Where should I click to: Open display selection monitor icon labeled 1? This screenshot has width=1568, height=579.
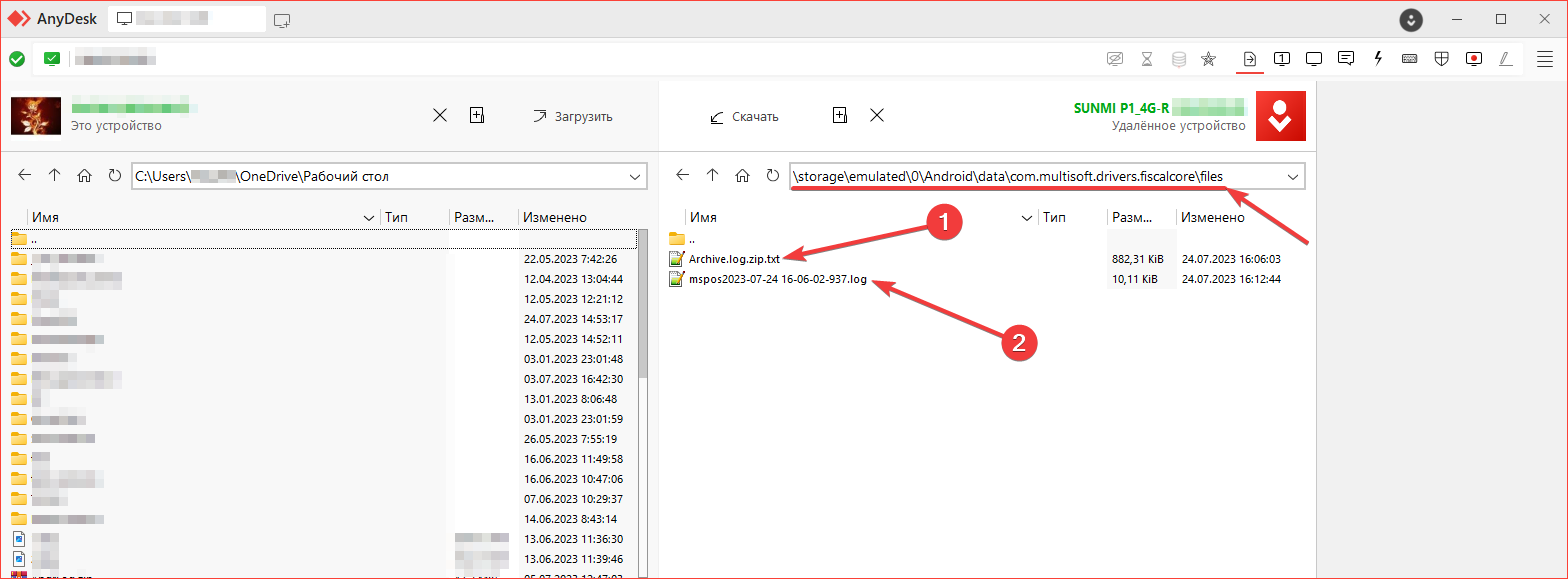(x=1281, y=59)
